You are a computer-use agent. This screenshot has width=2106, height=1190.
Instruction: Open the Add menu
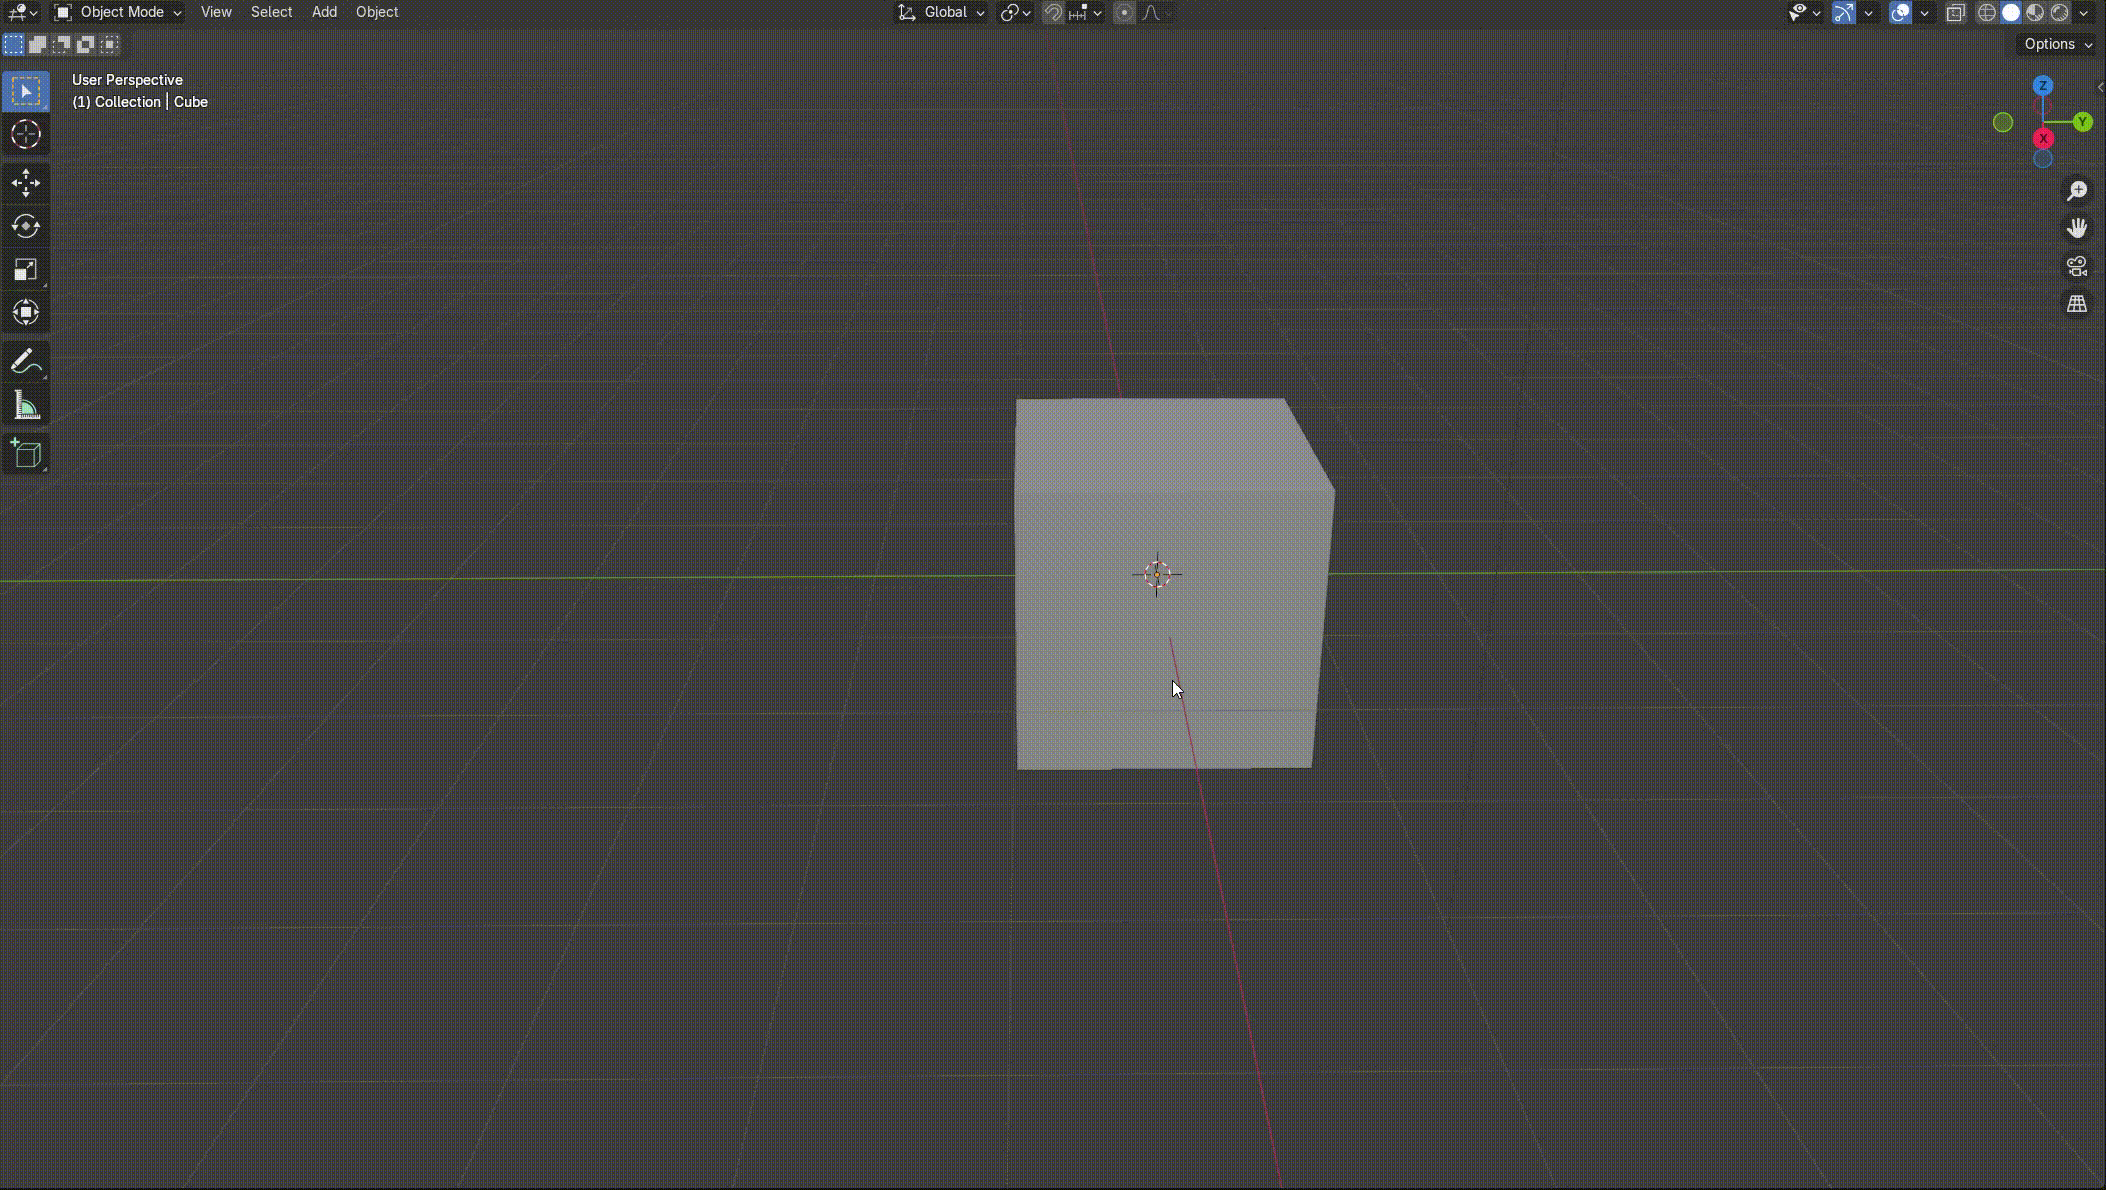pyautogui.click(x=324, y=12)
